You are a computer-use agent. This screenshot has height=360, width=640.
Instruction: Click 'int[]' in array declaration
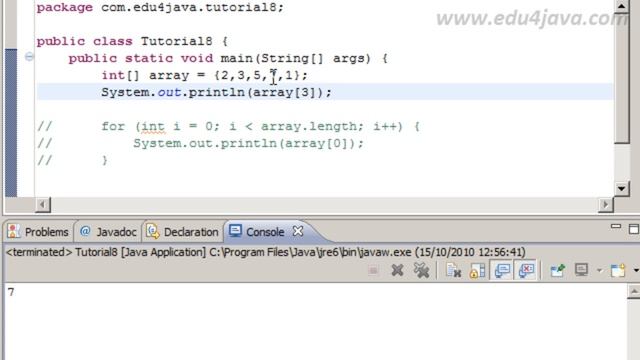point(120,76)
